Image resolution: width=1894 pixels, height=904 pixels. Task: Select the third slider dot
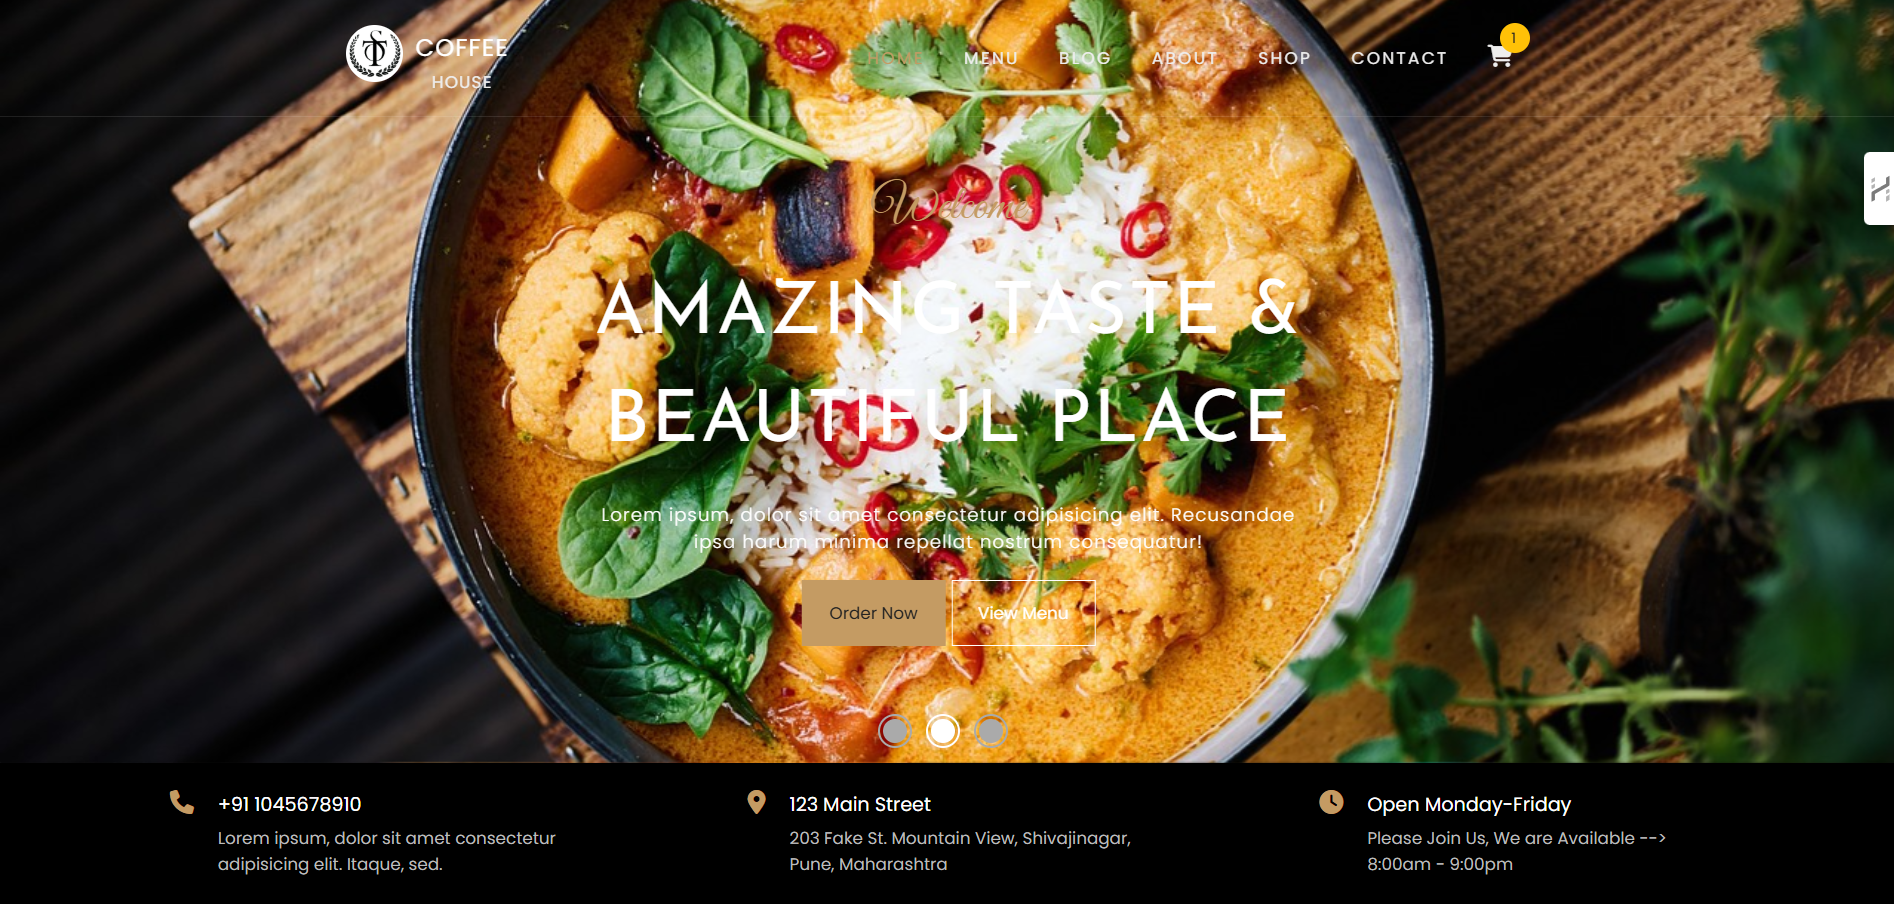(990, 731)
